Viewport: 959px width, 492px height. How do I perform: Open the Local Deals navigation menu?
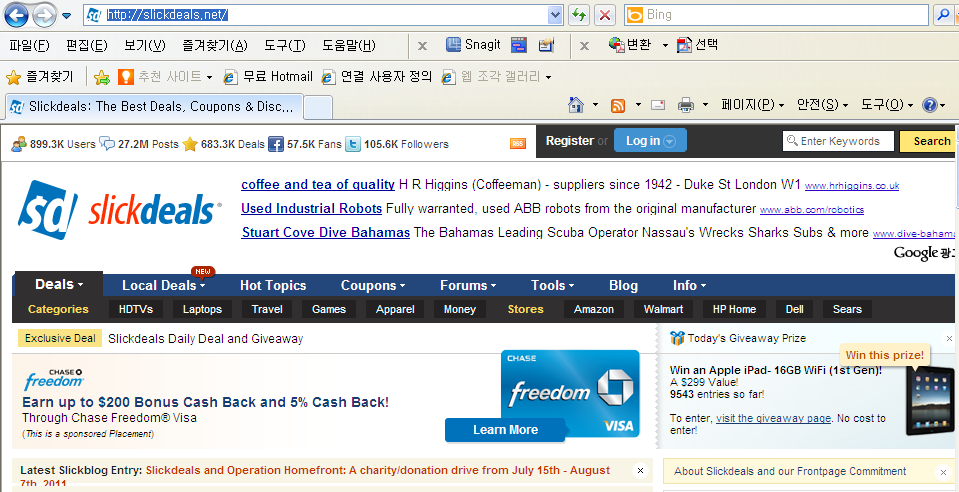click(163, 285)
